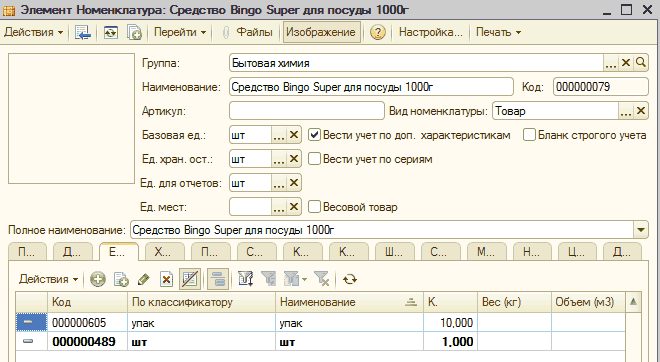
Task: Click into the Артикул input field
Action: [x=307, y=111]
